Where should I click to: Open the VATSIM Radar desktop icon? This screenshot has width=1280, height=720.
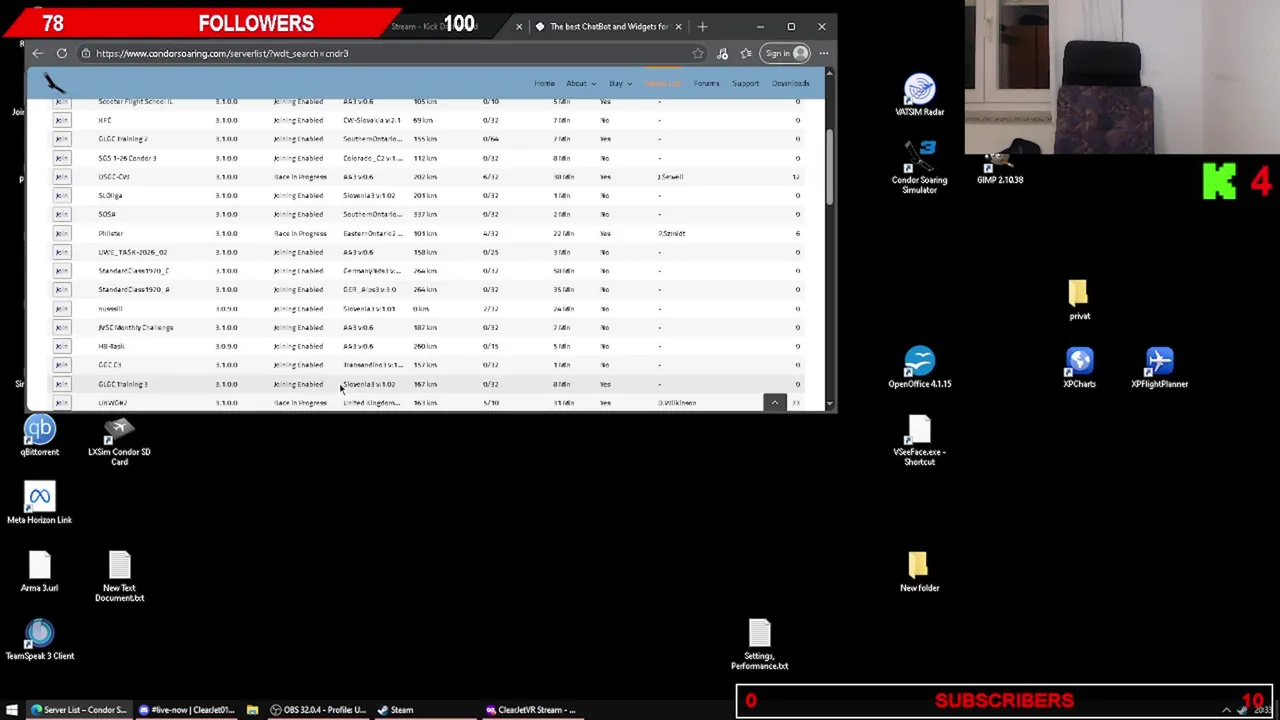pyautogui.click(x=919, y=96)
